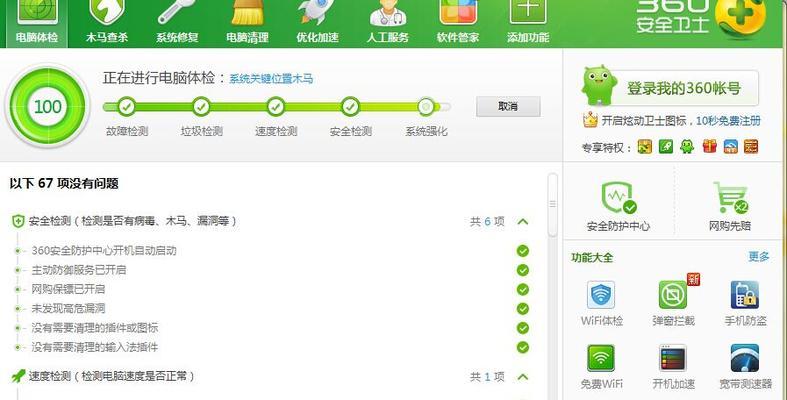787x400 pixels.
Task: Click first yellow puzzle privilege icon
Action: 644,147
